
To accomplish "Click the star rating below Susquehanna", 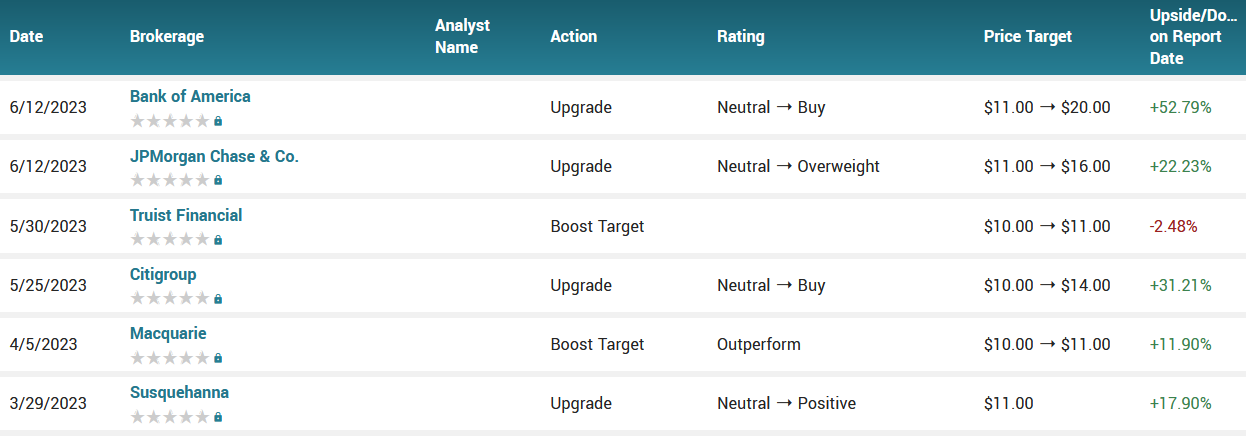I will [x=170, y=417].
